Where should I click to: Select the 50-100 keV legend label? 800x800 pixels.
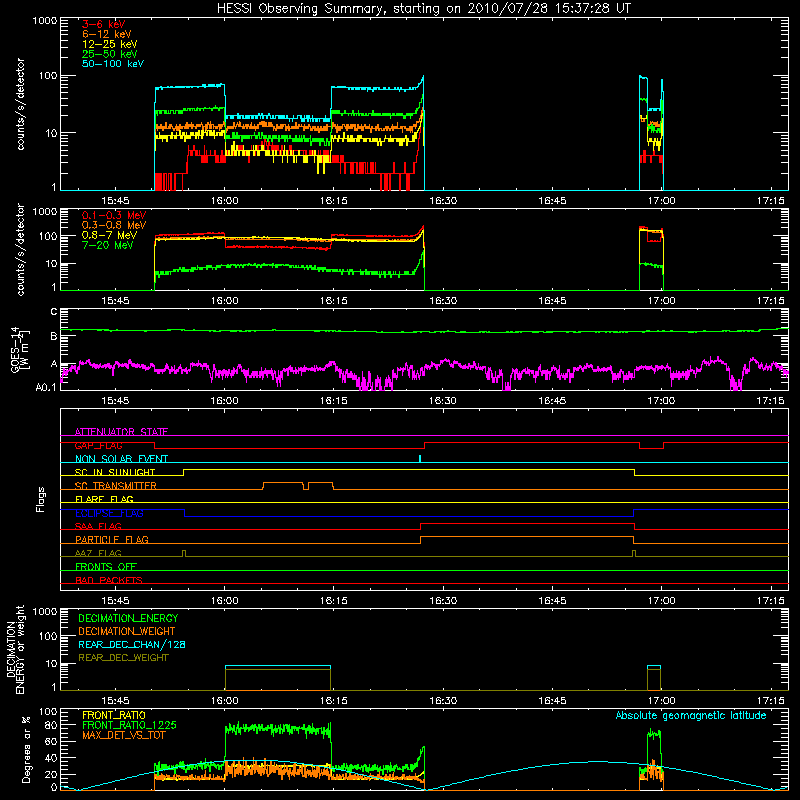tap(113, 64)
